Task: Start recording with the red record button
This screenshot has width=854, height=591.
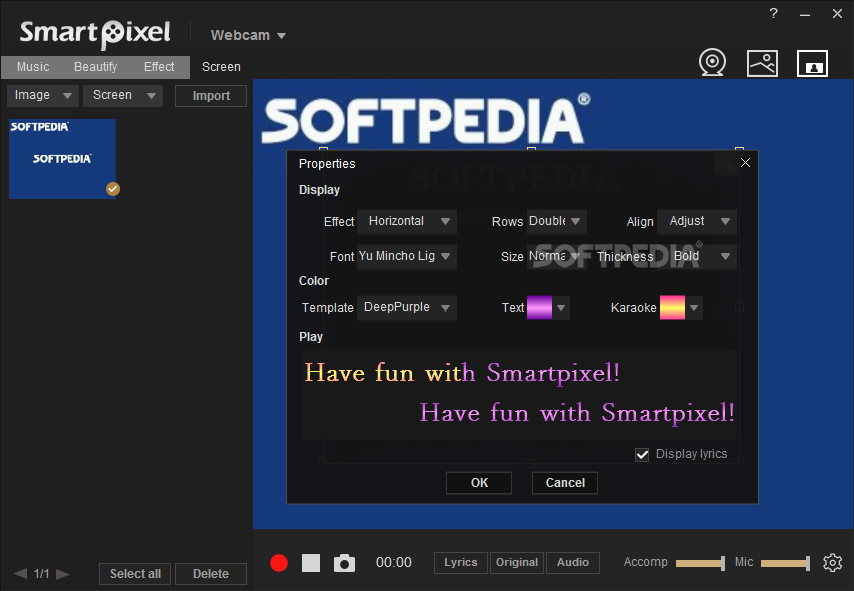Action: click(279, 563)
